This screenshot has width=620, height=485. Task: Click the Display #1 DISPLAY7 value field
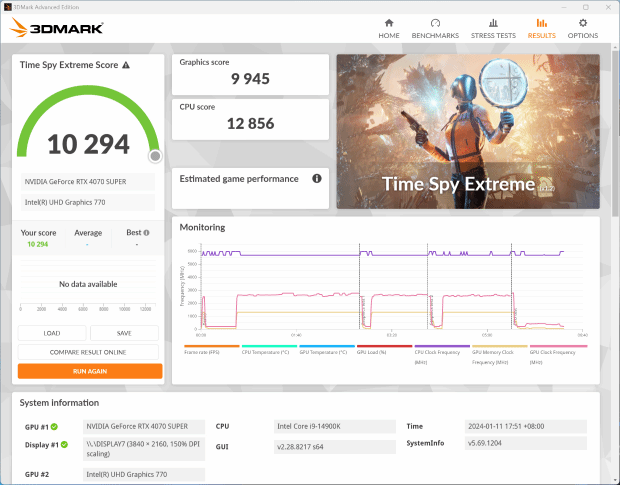[144, 449]
